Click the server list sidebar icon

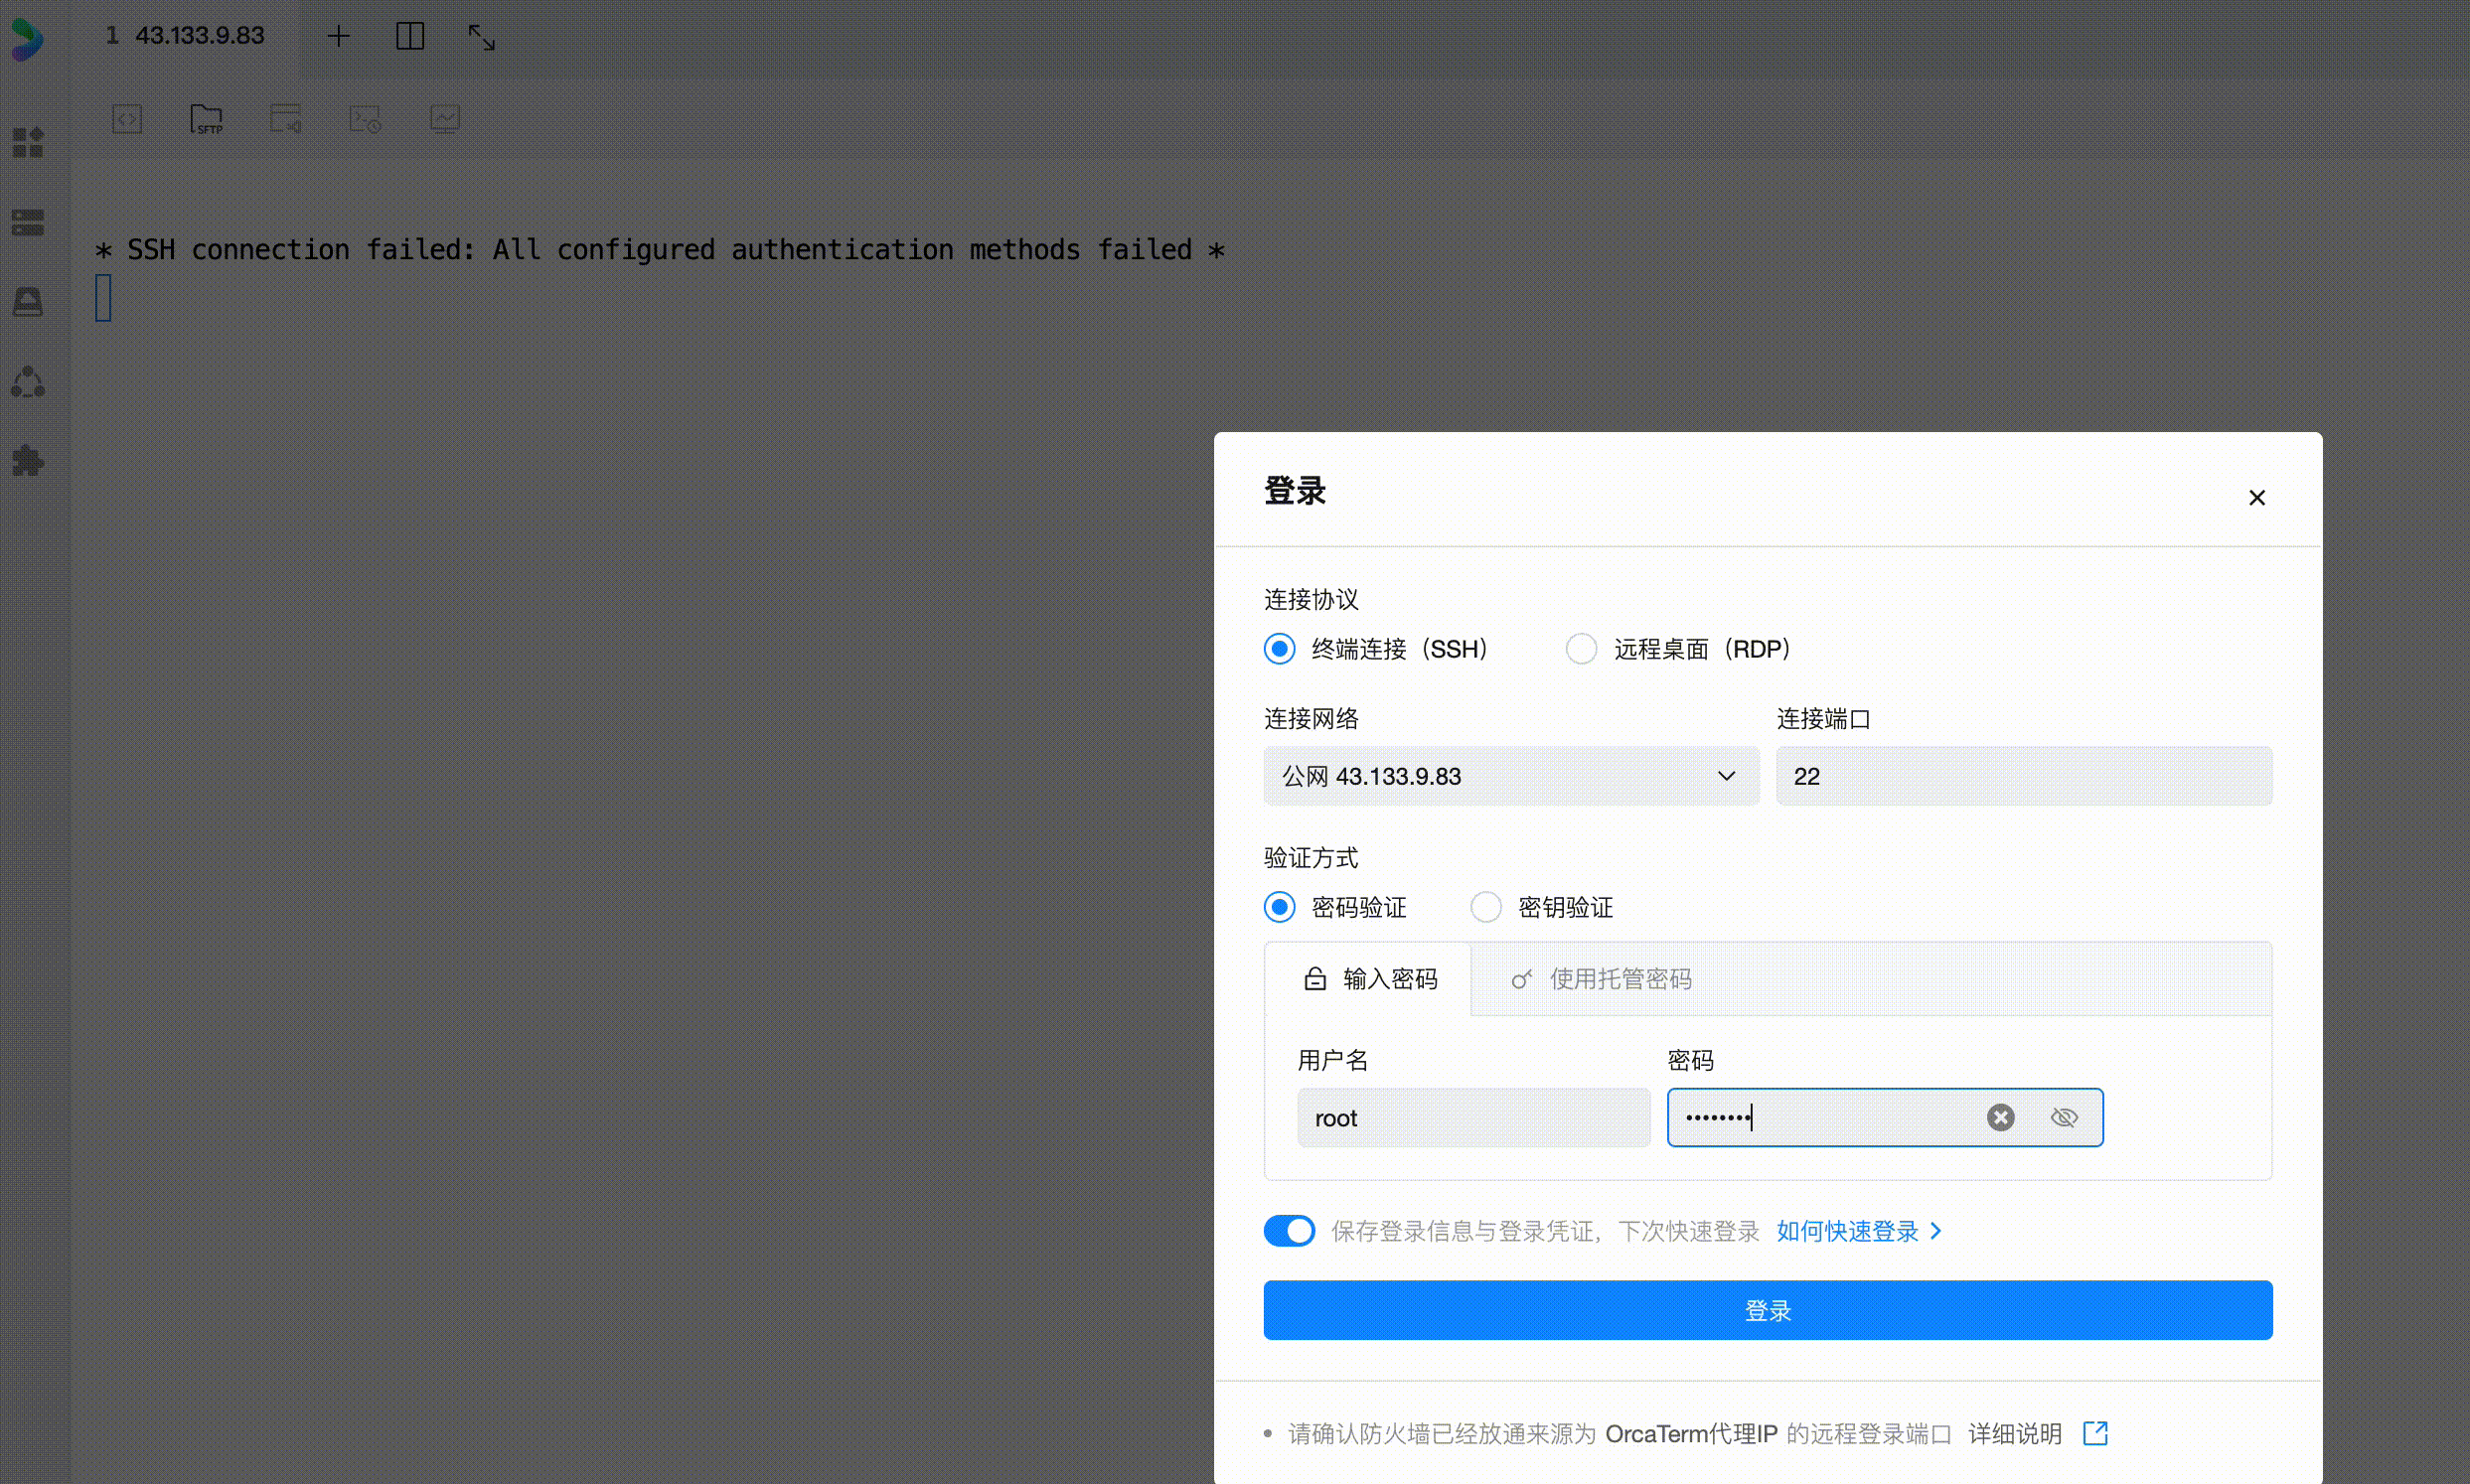pos(28,222)
